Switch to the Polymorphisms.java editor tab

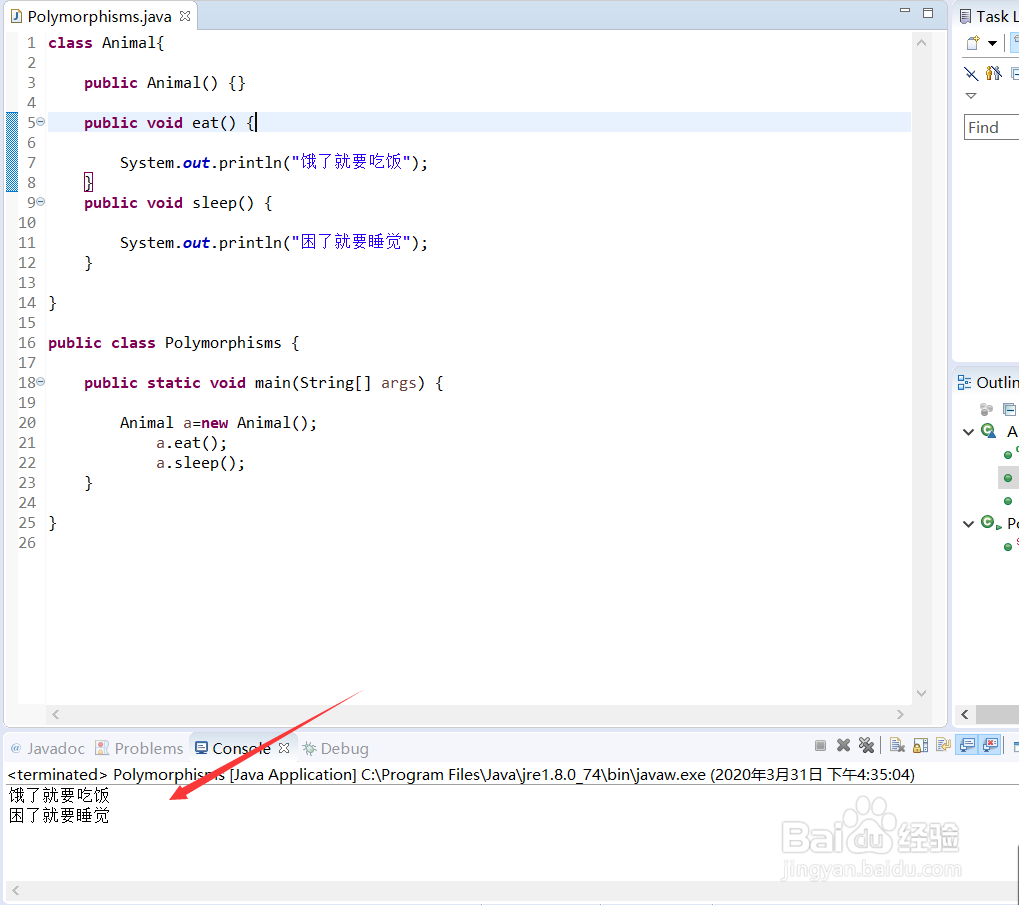(99, 16)
